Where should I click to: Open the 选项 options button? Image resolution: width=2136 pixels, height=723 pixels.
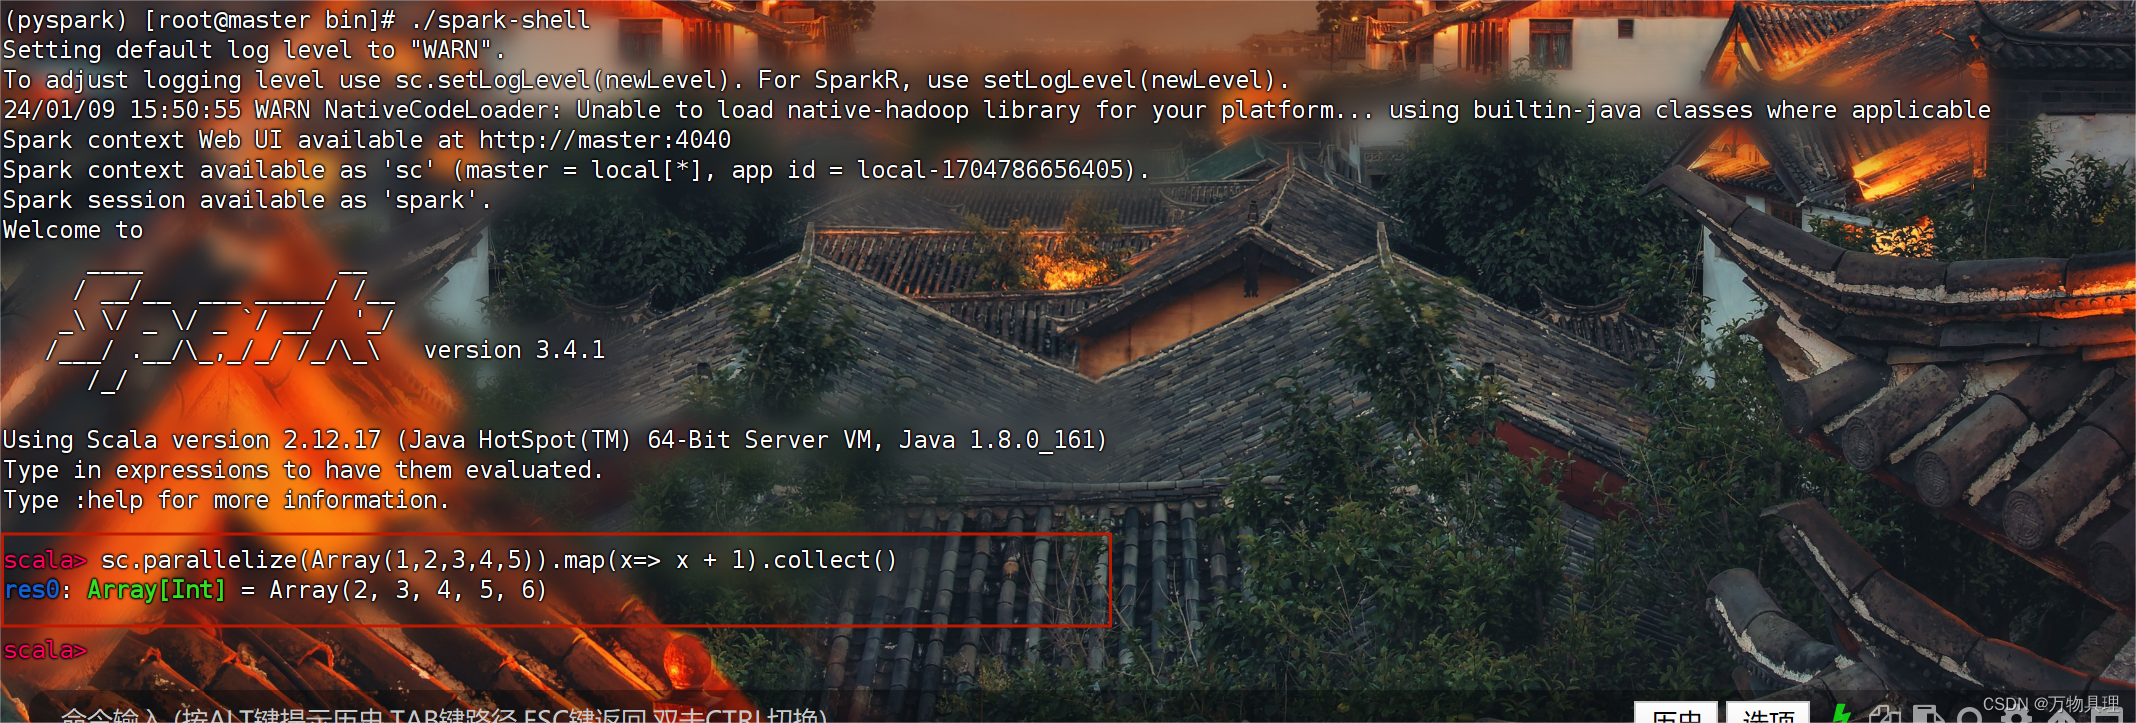point(1768,712)
